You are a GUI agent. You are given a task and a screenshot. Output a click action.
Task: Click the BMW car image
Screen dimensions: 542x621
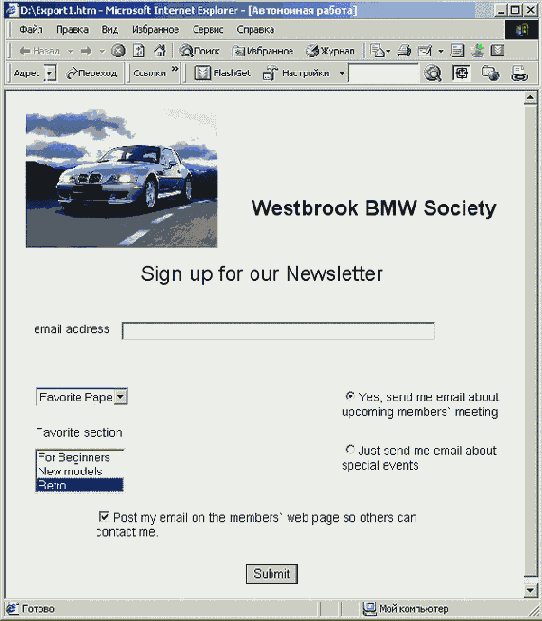[121, 178]
